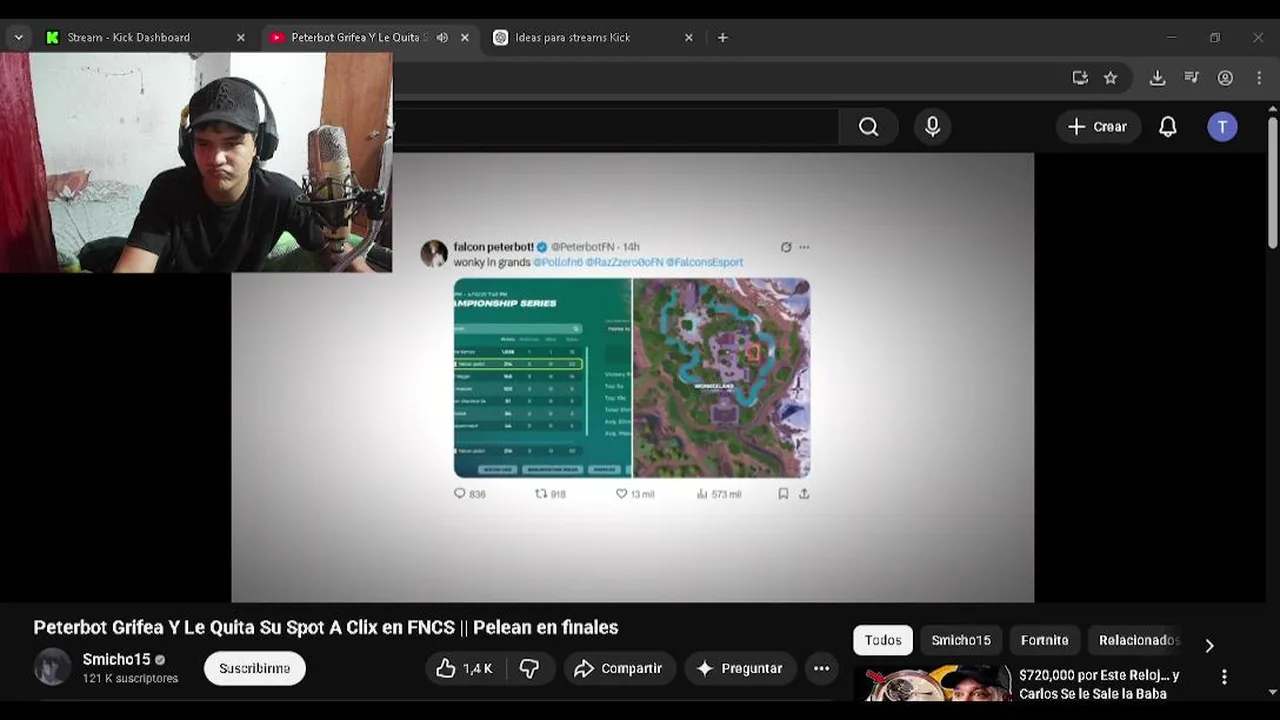Click the Suscribirme button
1280x720 pixels.
(x=255, y=668)
